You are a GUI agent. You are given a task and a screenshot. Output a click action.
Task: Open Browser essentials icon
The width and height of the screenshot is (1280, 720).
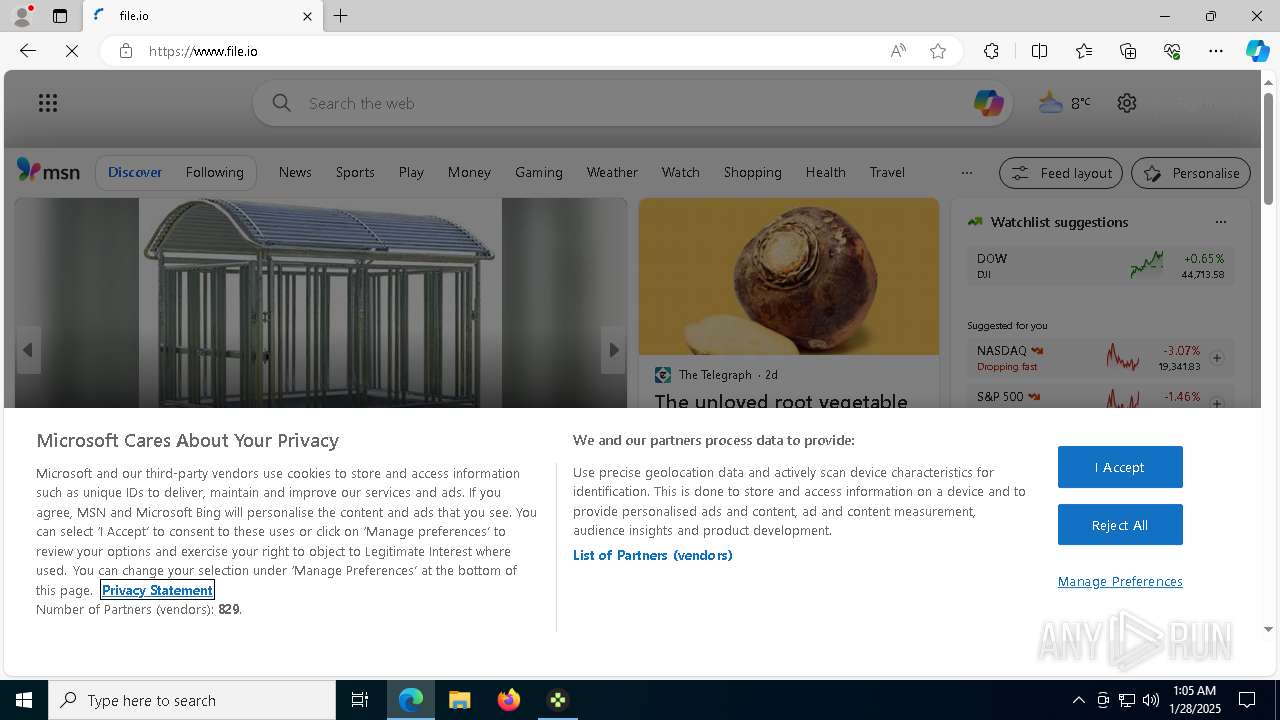[x=1172, y=51]
